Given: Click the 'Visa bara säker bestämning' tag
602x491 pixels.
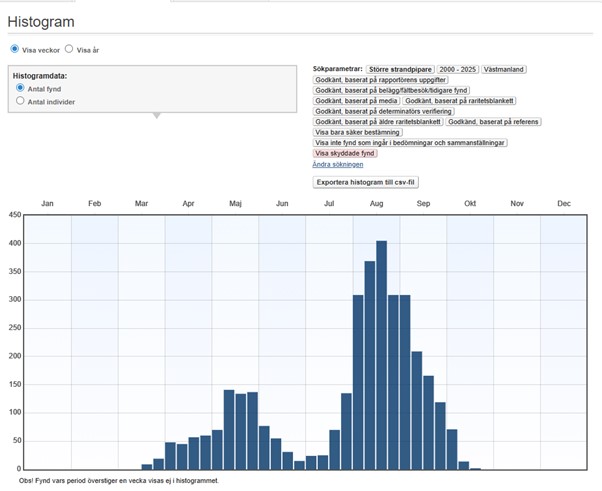Looking at the screenshot, I should (357, 132).
